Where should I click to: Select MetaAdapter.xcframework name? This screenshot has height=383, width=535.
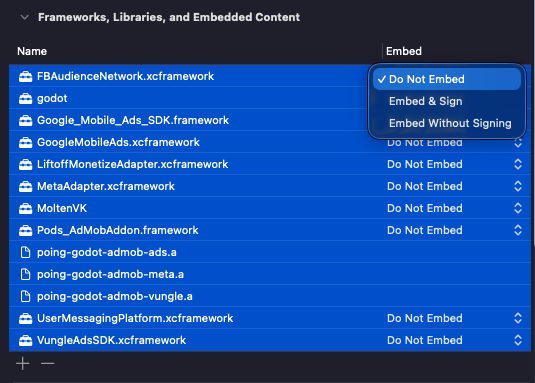[x=106, y=186]
